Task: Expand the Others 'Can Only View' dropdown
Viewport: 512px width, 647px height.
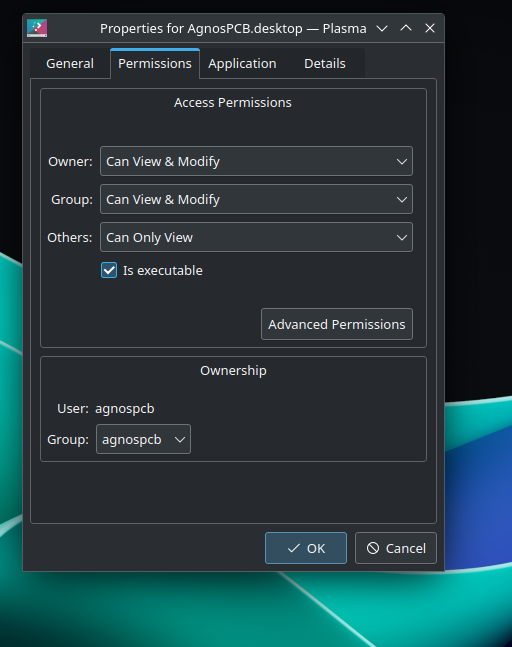Action: [x=256, y=237]
